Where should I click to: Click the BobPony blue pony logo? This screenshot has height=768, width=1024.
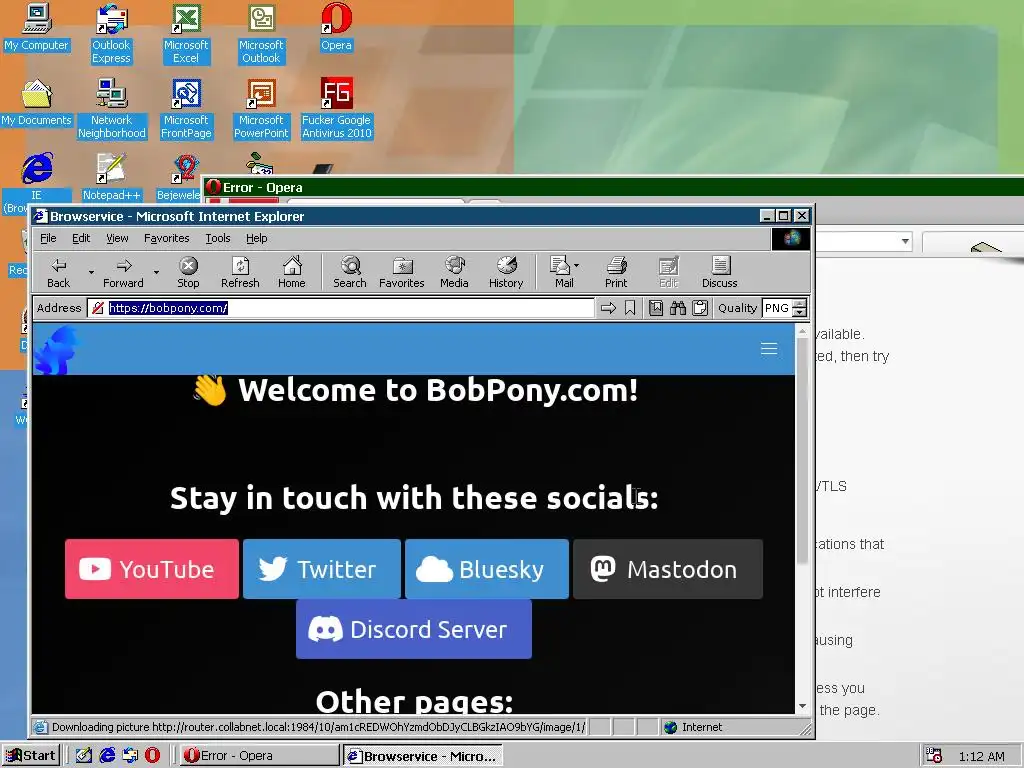(x=56, y=350)
